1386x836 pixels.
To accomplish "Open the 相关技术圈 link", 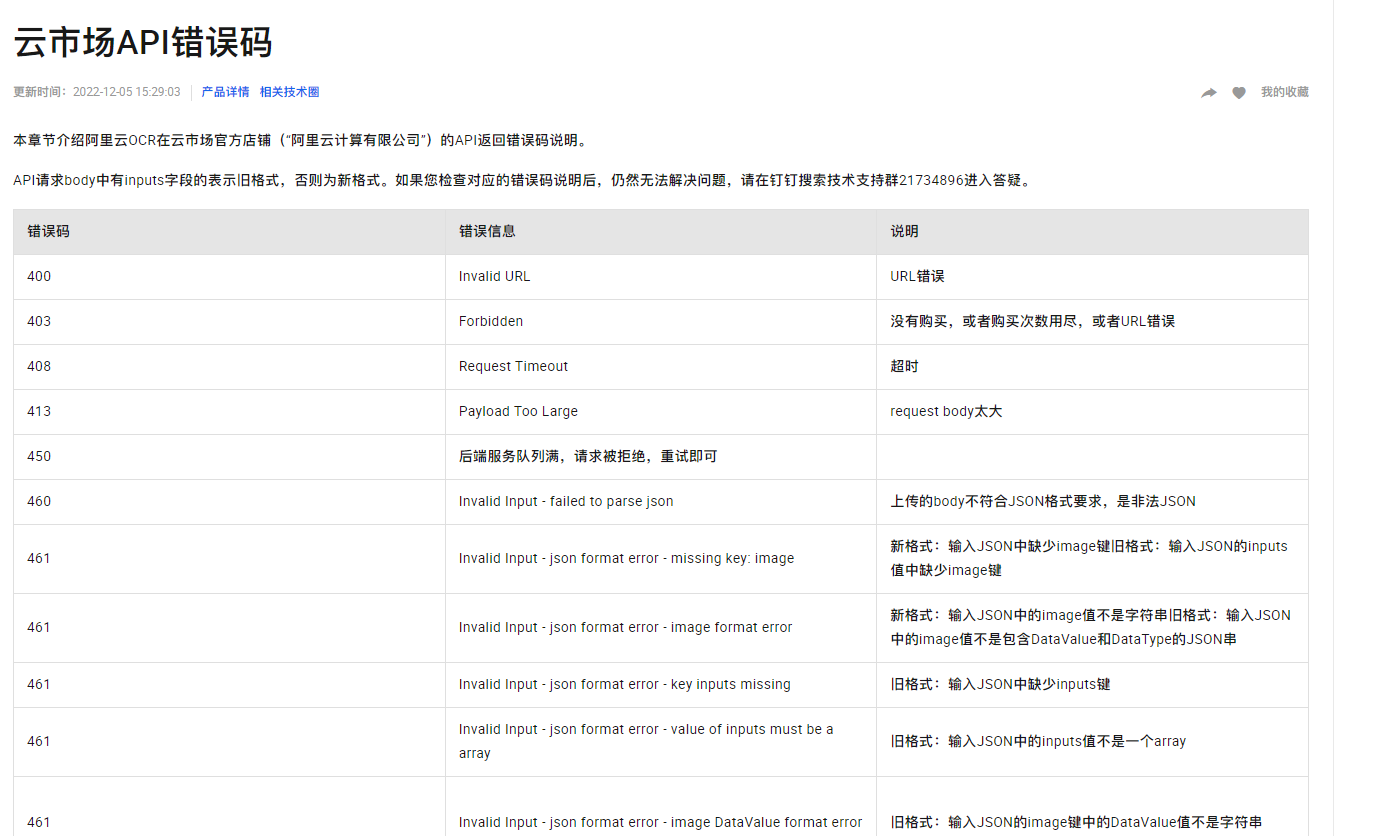I will [x=289, y=92].
